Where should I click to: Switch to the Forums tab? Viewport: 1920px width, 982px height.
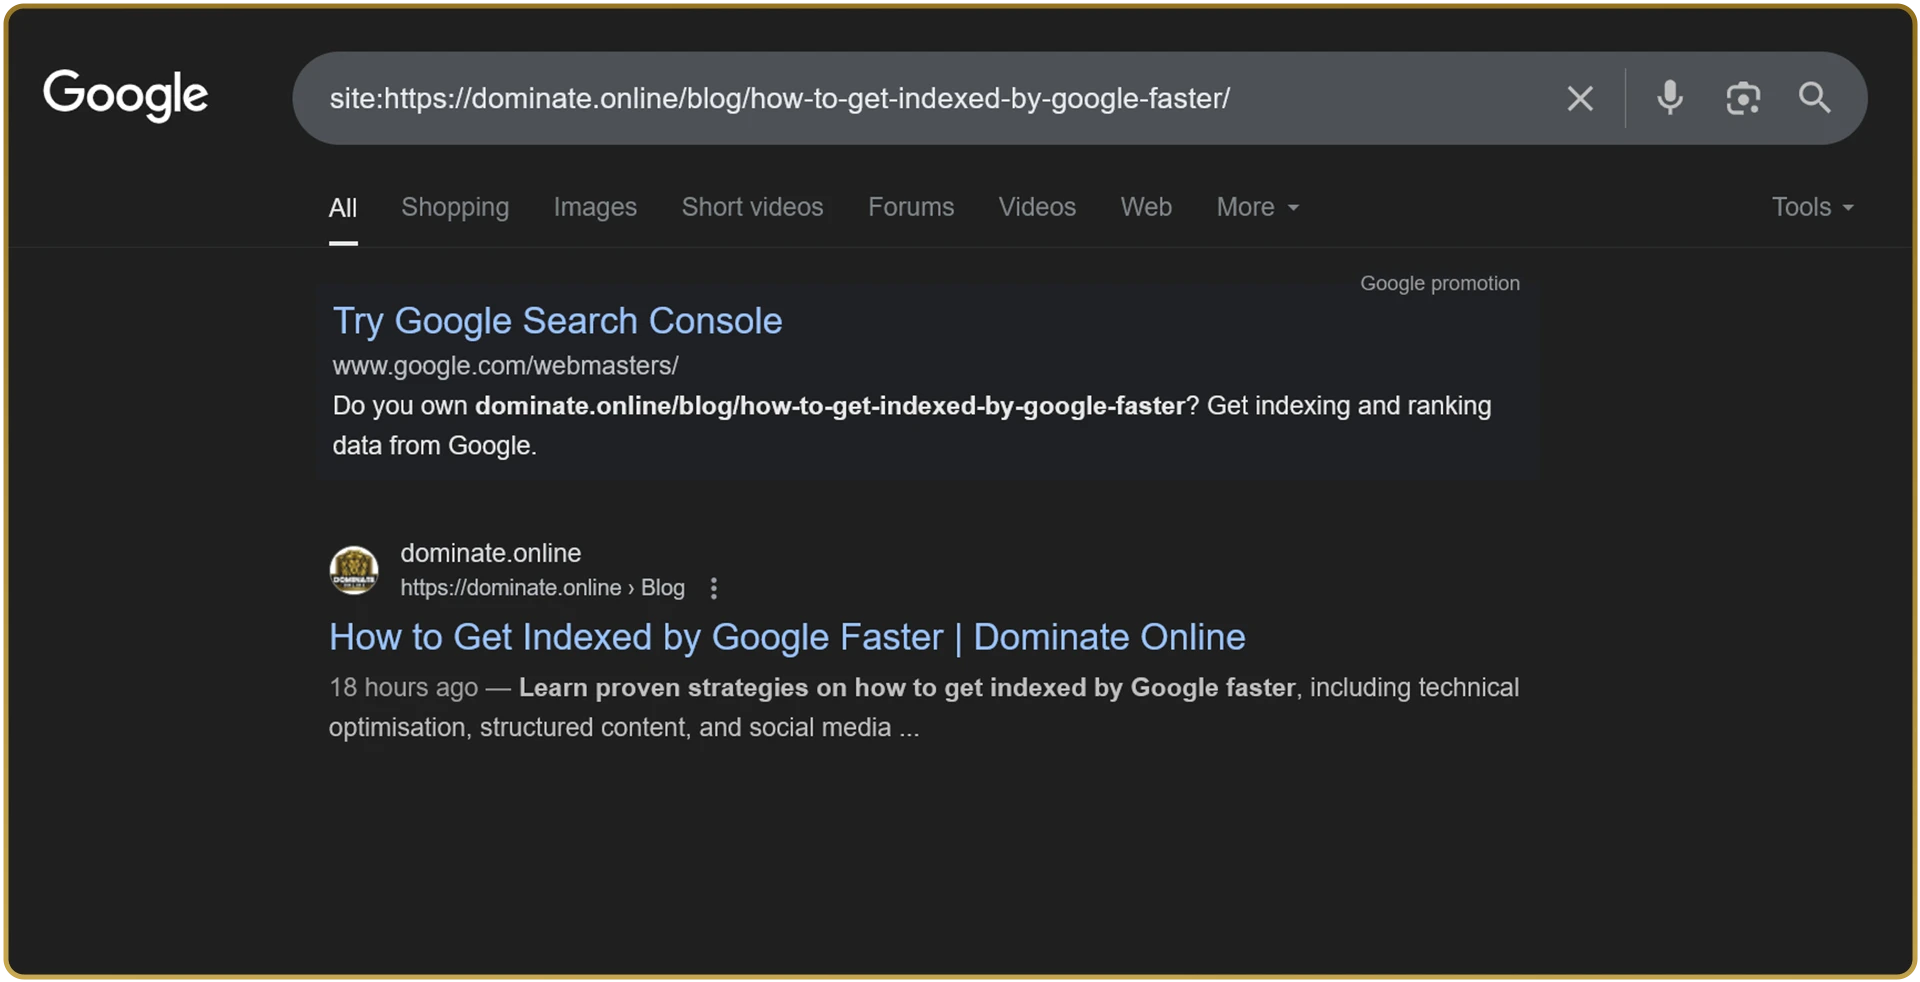(x=911, y=207)
